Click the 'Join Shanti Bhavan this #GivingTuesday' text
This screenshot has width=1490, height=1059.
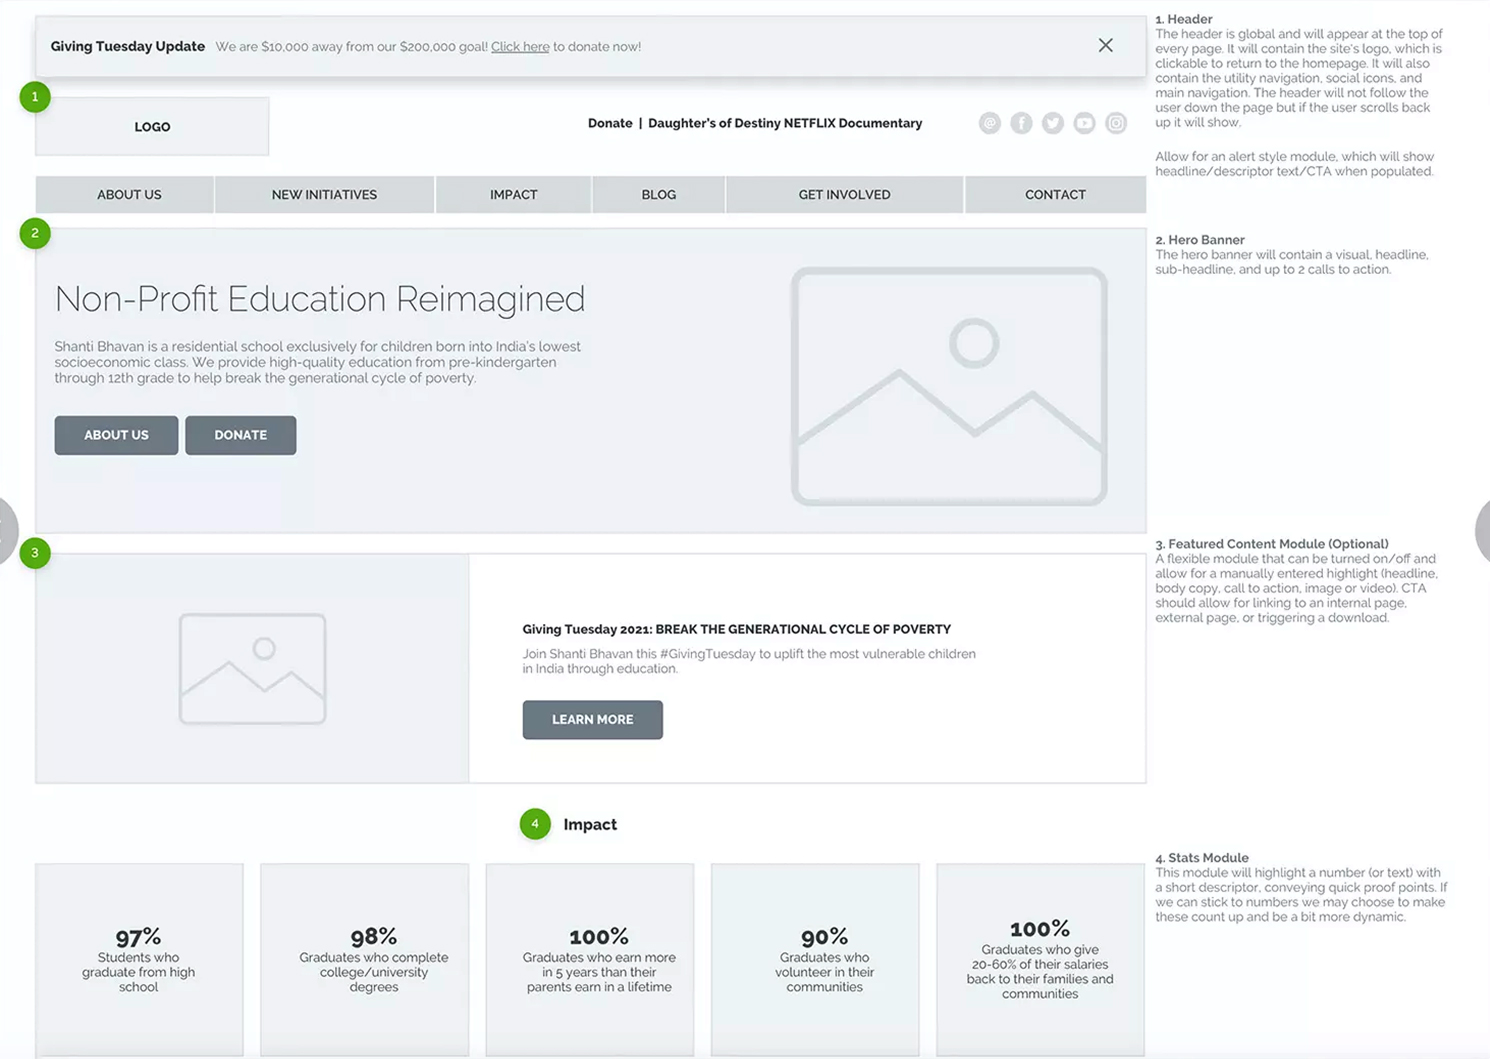749,661
